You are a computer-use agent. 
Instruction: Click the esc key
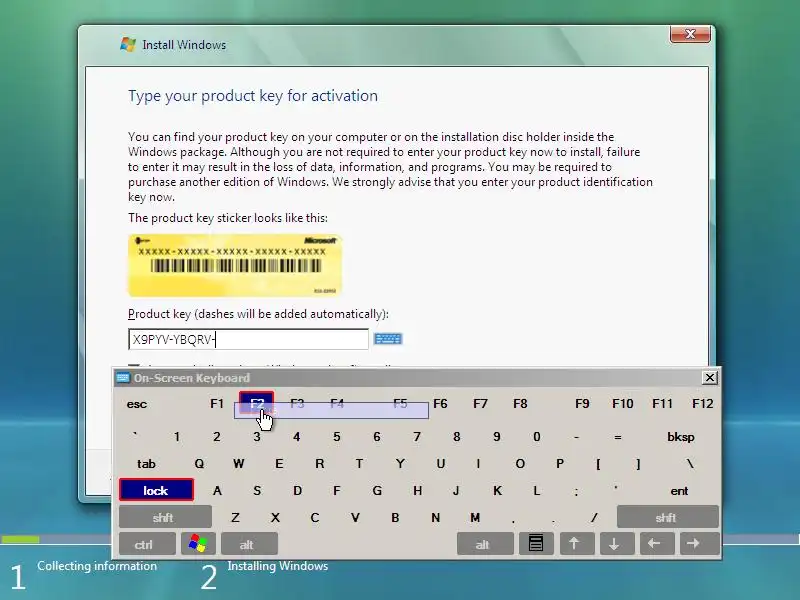(x=137, y=404)
